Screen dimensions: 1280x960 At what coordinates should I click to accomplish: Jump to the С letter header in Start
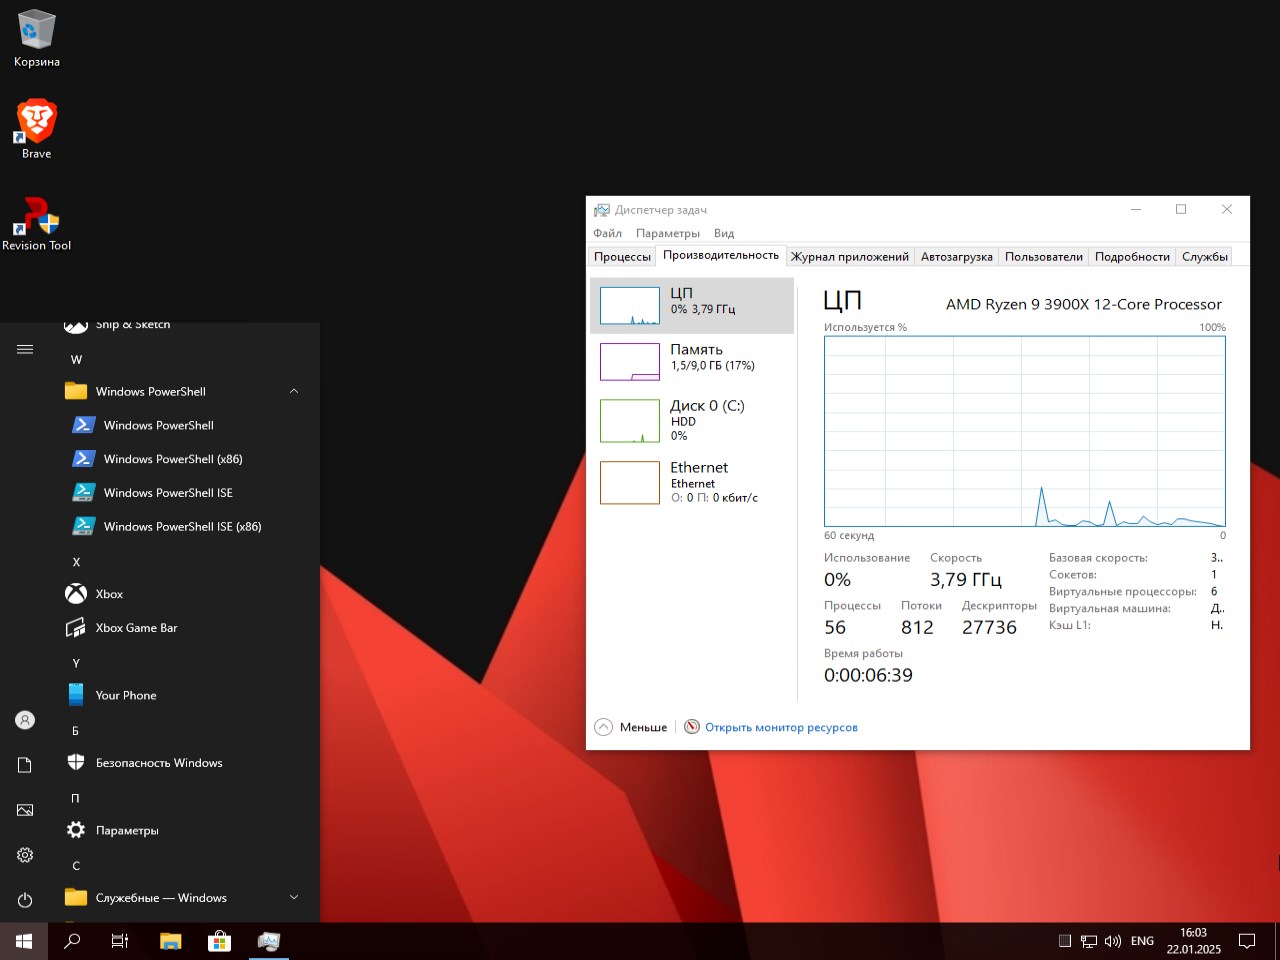pos(76,866)
